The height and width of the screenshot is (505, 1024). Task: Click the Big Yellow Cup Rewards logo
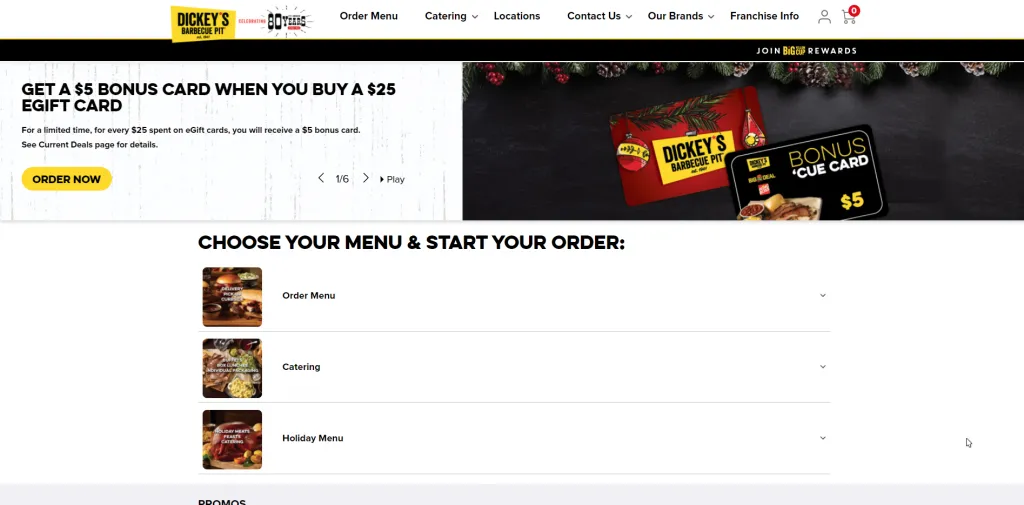click(x=793, y=50)
